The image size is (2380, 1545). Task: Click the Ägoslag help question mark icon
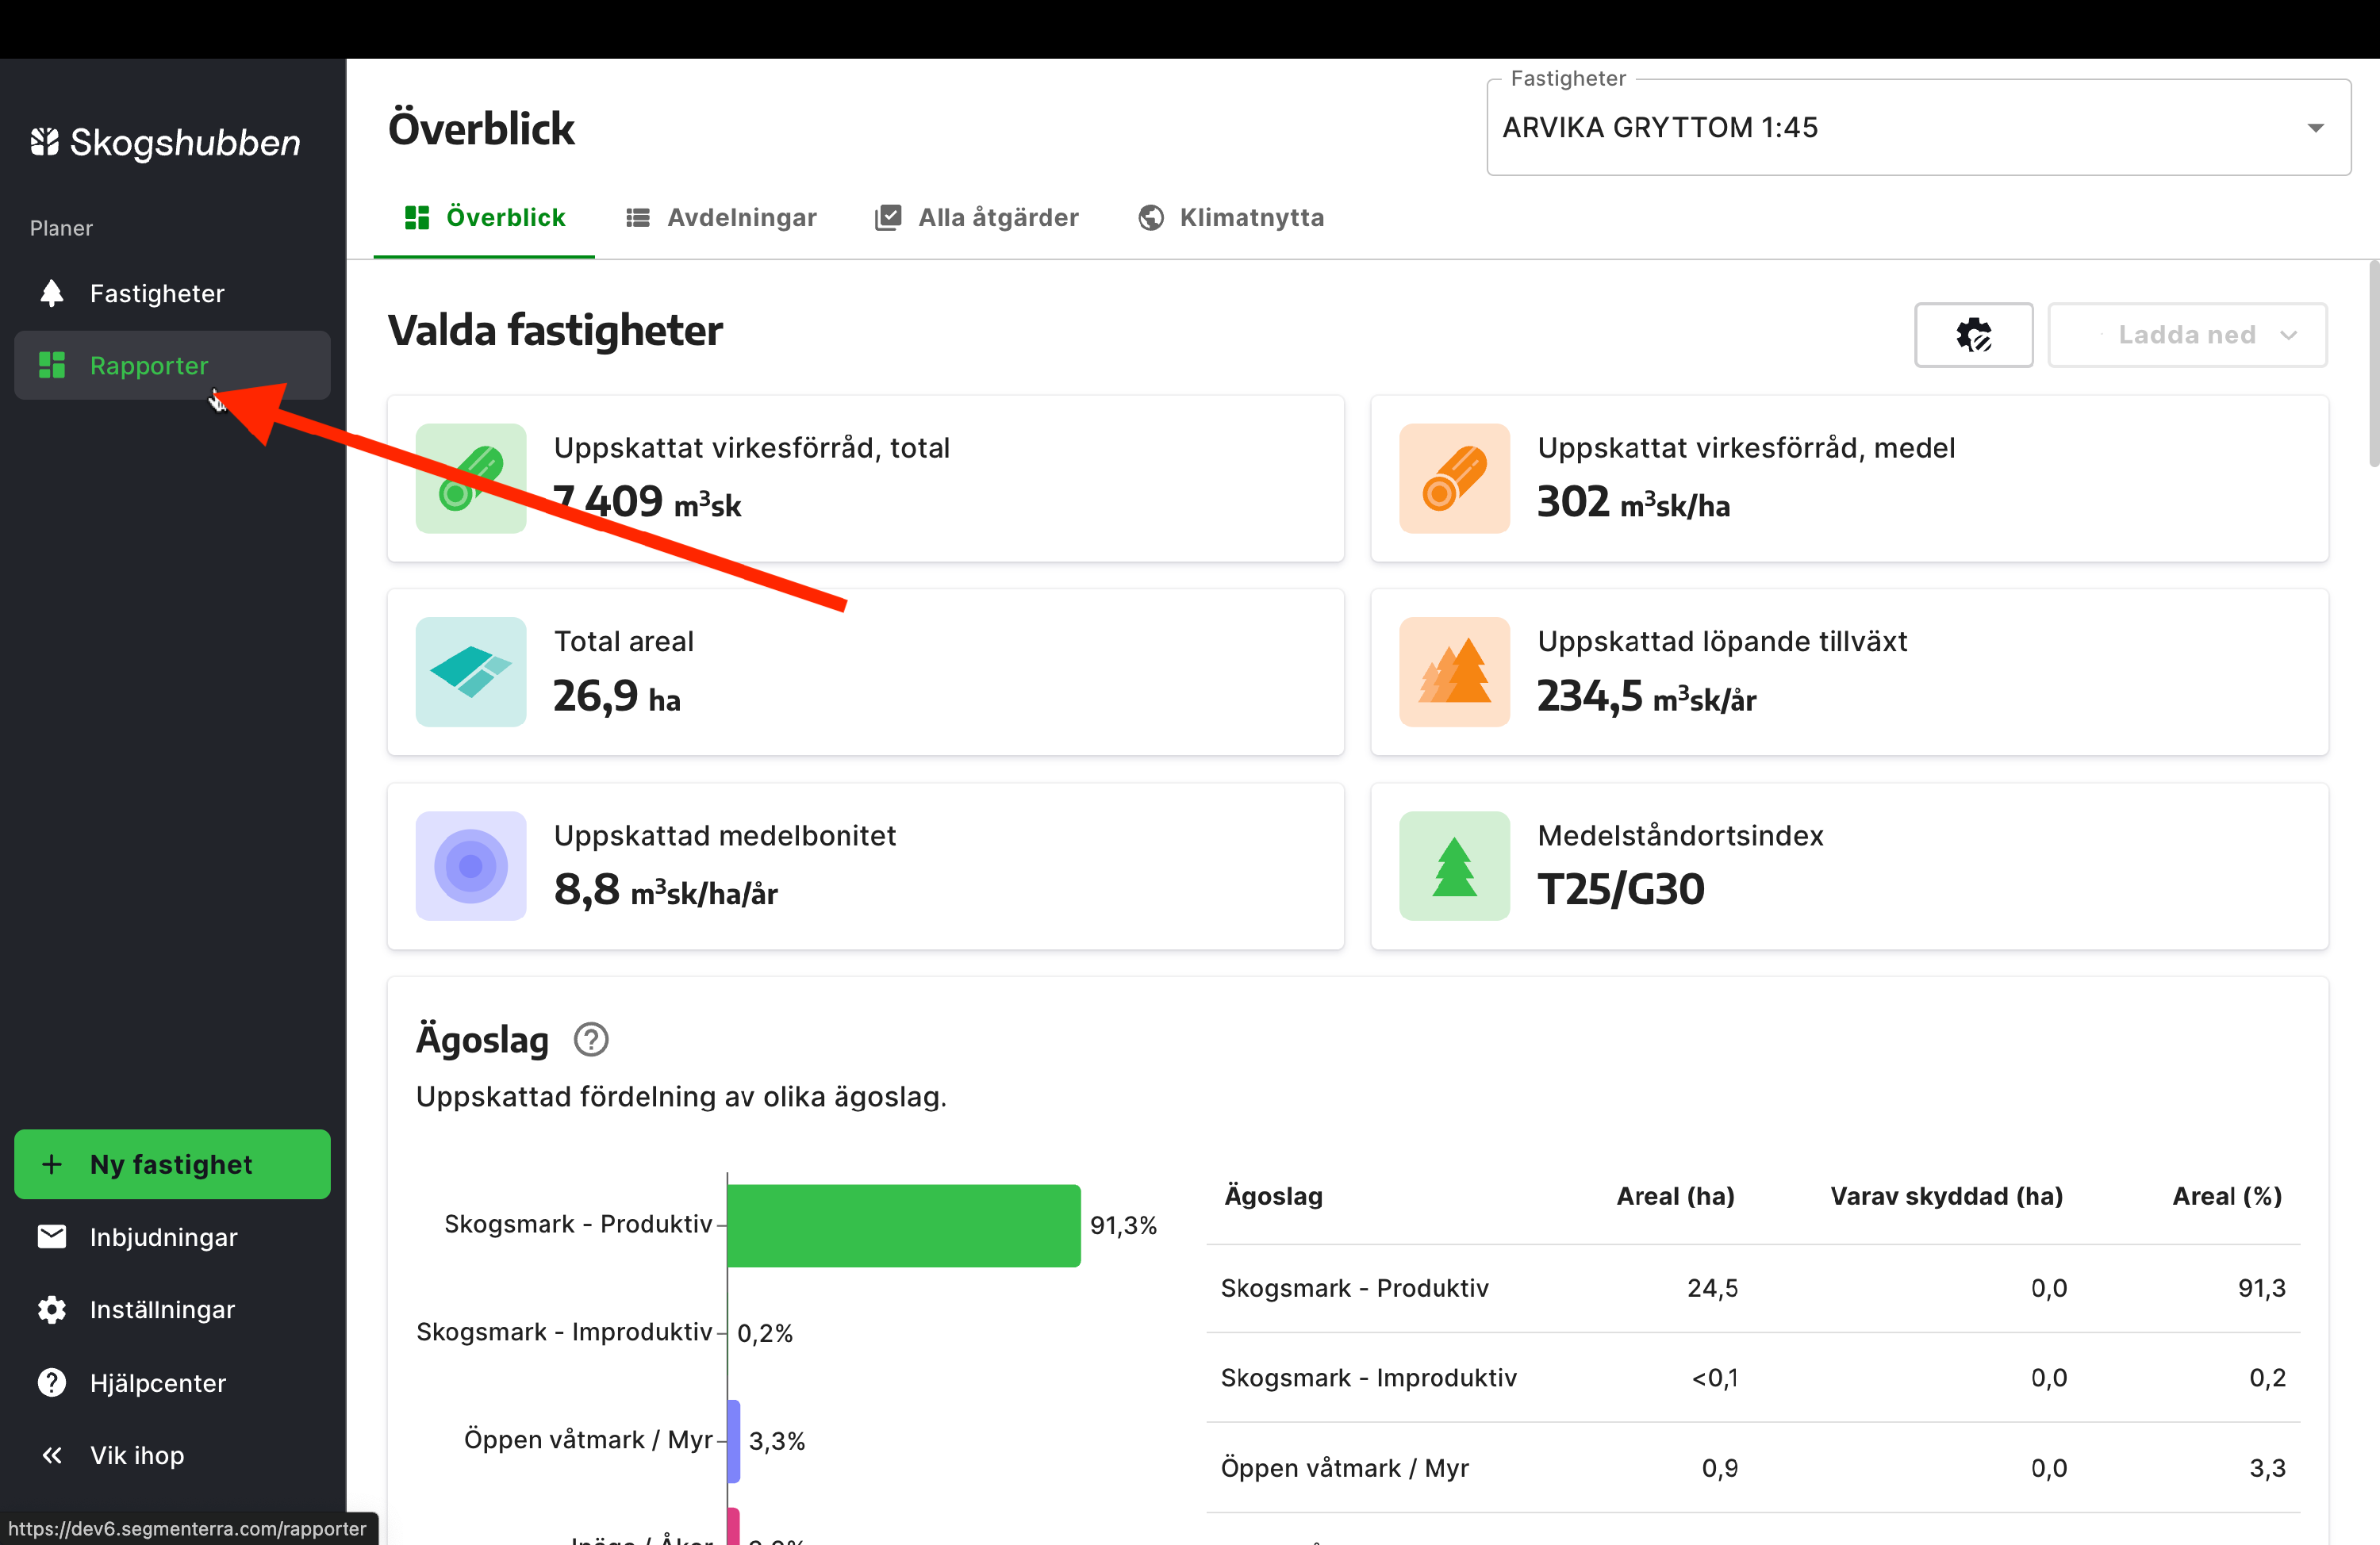click(x=590, y=1040)
